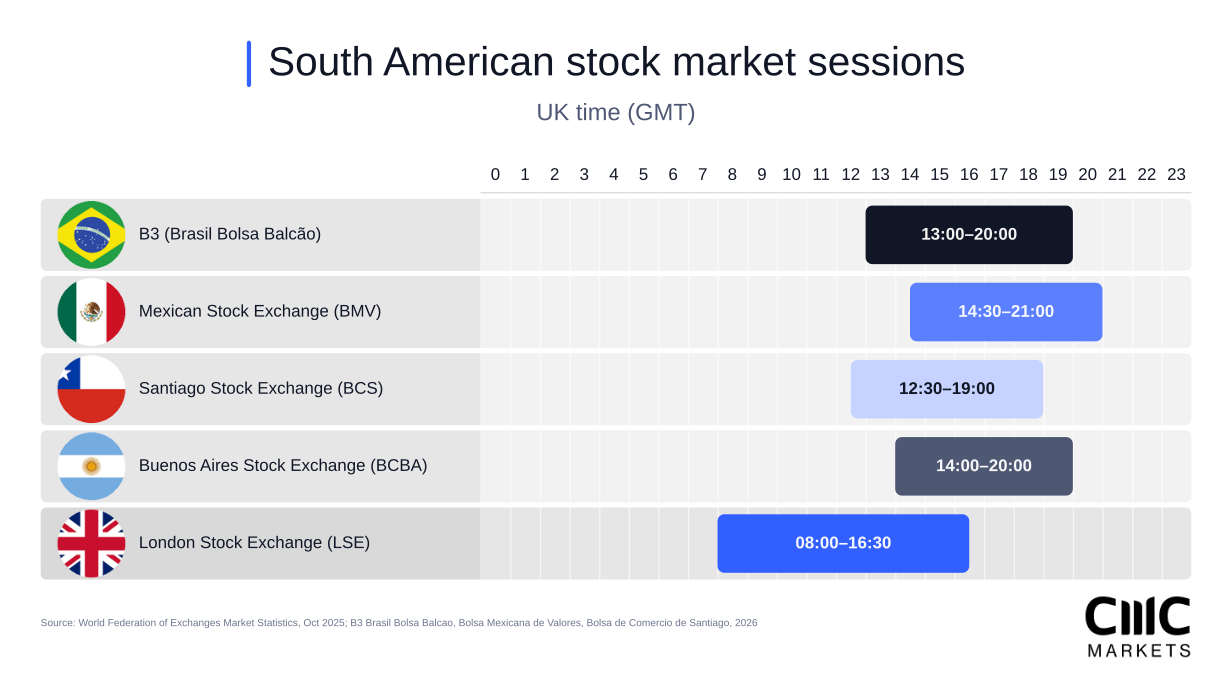Screen dimensions: 1232x698
Task: Click the Santiago Stock Exchange (BCS) label
Action: (261, 389)
